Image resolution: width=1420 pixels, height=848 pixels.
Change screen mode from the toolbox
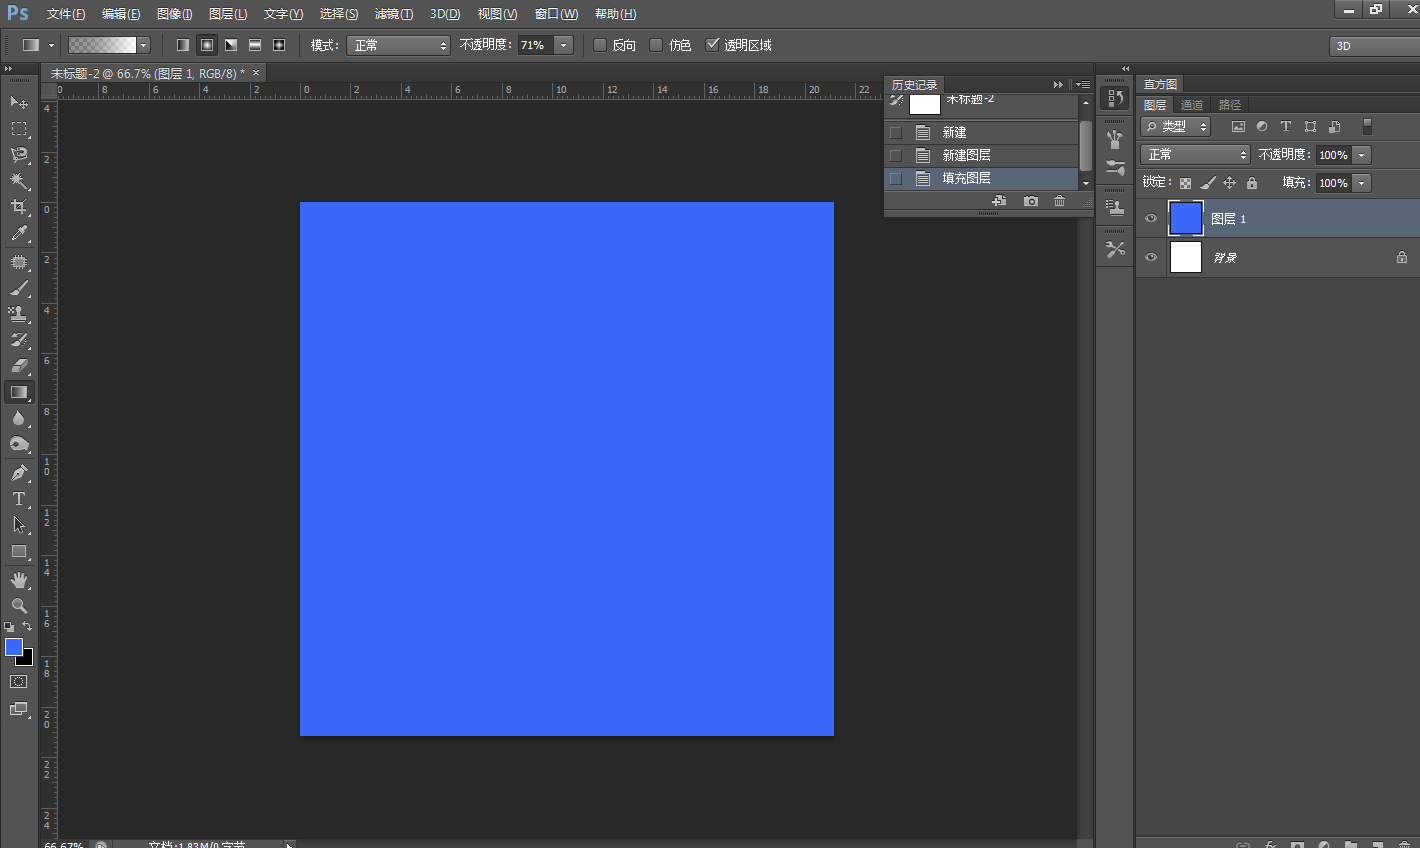pos(19,709)
